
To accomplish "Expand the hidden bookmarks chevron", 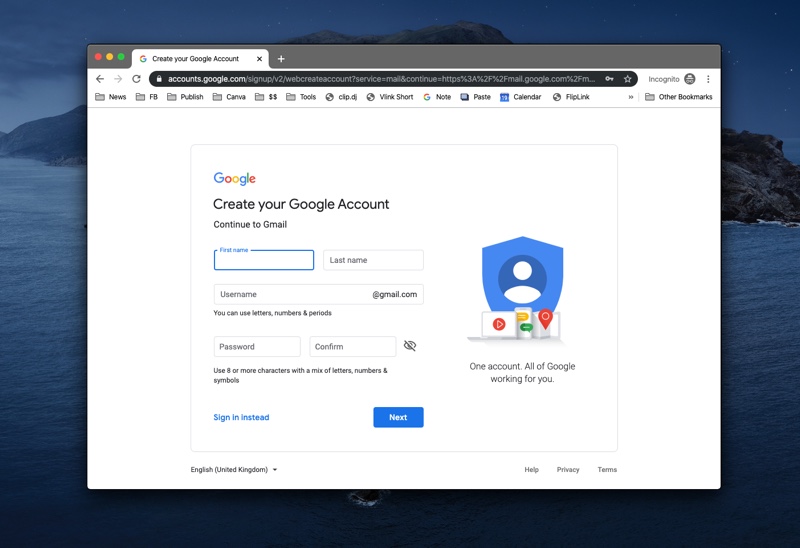I will tap(631, 96).
